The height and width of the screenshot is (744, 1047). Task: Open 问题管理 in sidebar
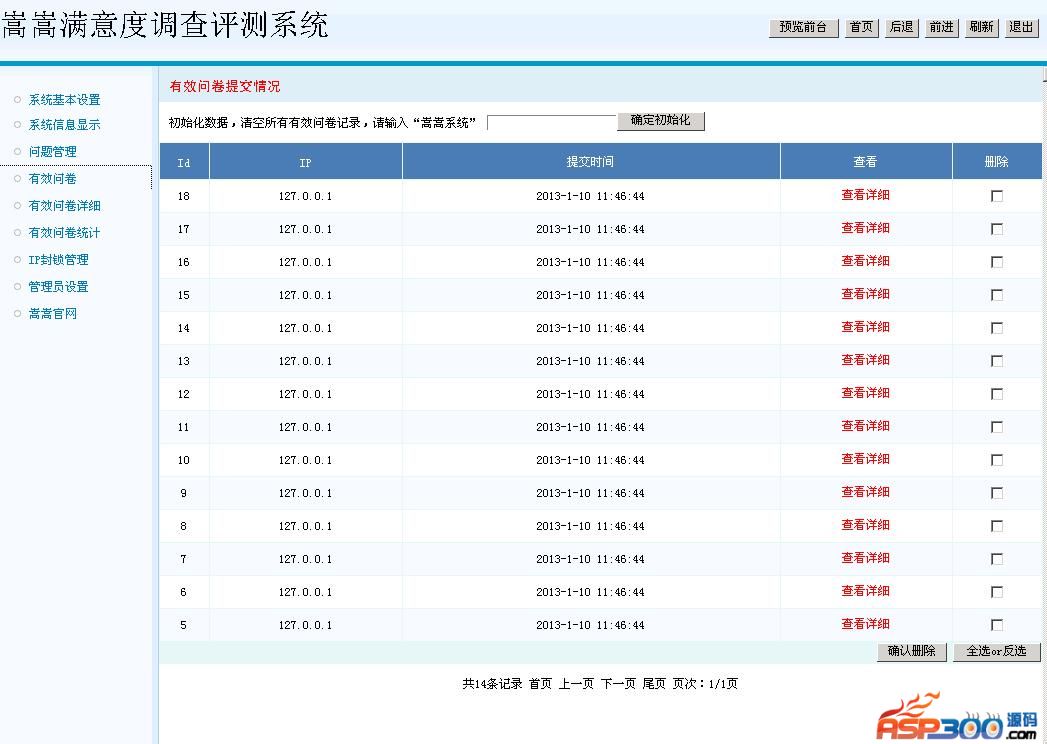click(x=52, y=152)
